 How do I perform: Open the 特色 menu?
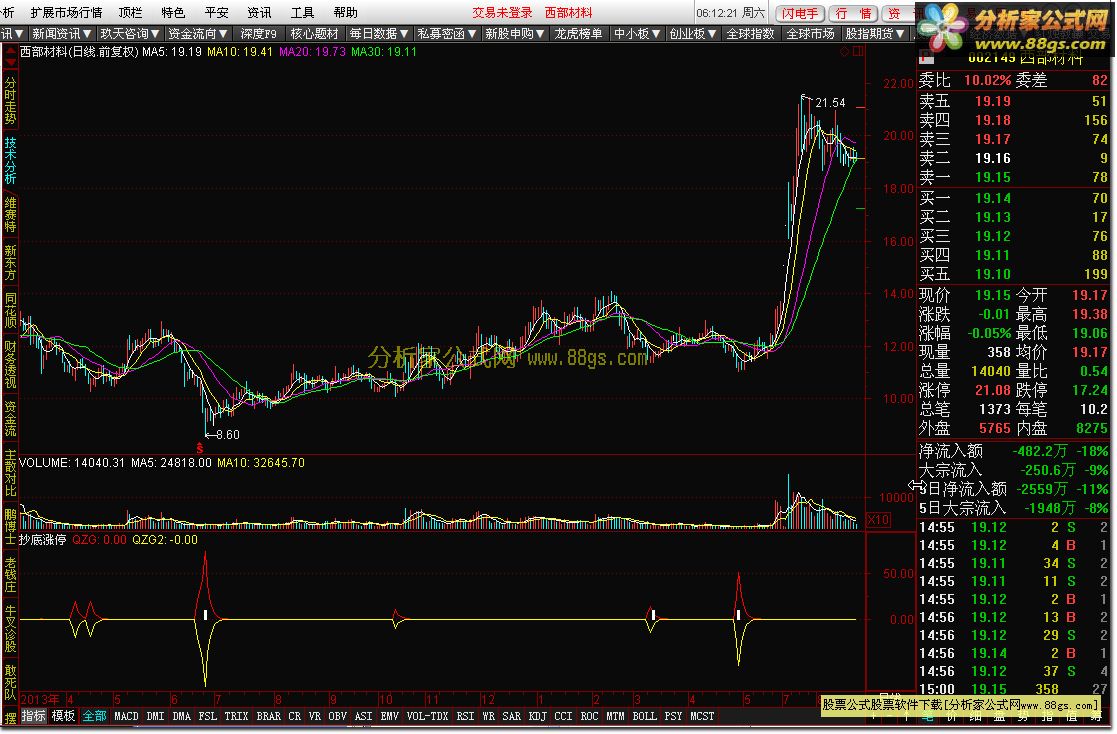click(x=173, y=12)
